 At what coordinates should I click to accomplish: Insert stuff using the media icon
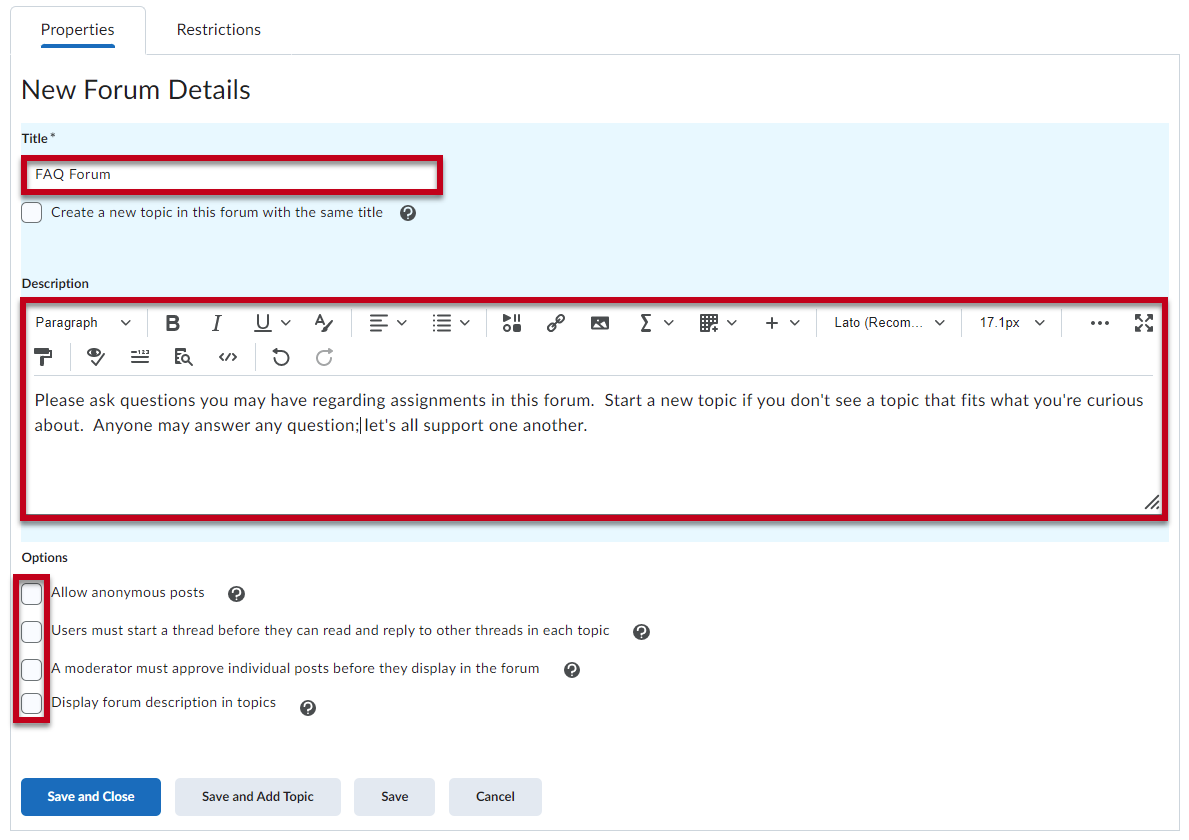pos(512,323)
